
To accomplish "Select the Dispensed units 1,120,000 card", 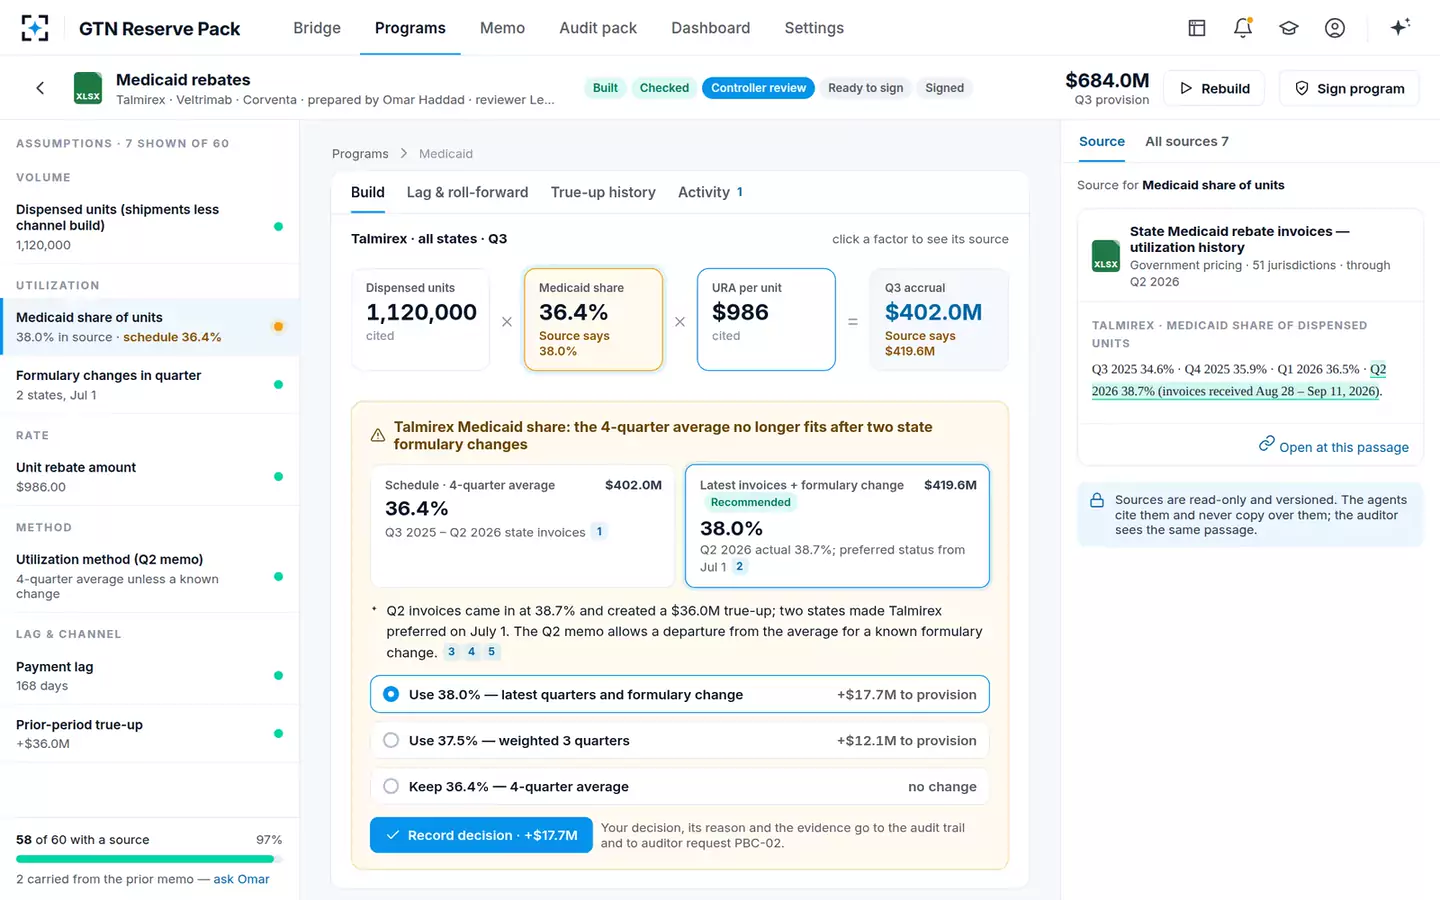I will pyautogui.click(x=421, y=319).
